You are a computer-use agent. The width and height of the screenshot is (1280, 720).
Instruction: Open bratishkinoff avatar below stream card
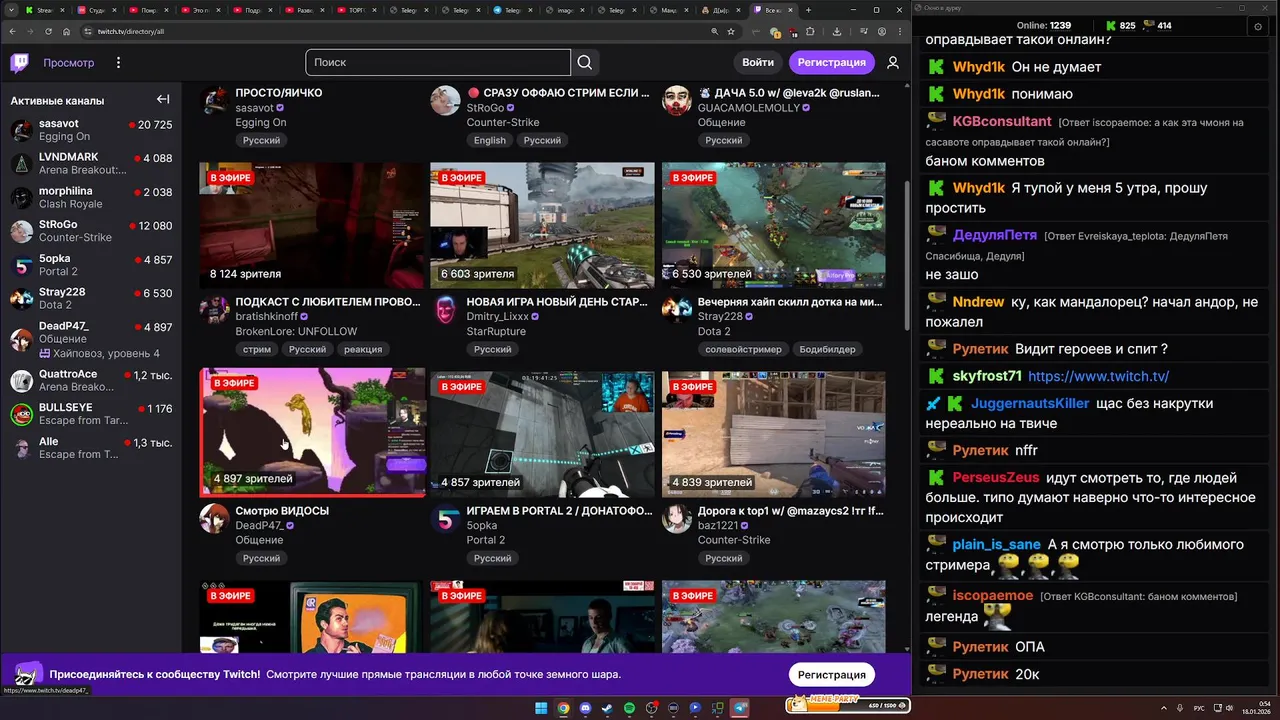click(x=214, y=310)
